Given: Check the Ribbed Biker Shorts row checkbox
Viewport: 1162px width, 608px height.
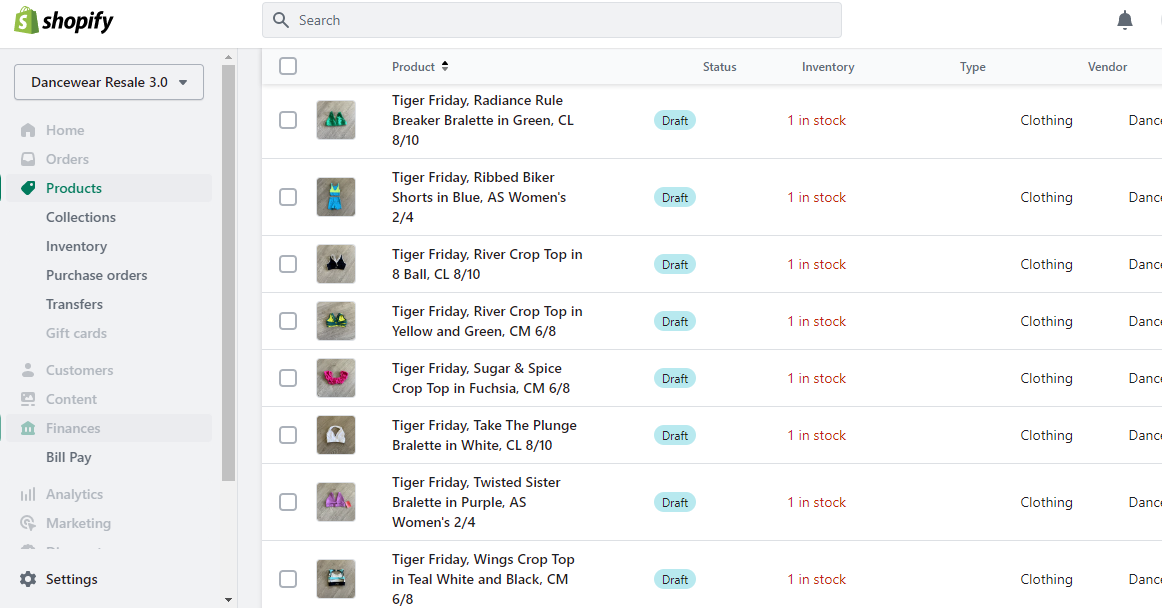Looking at the screenshot, I should 288,197.
